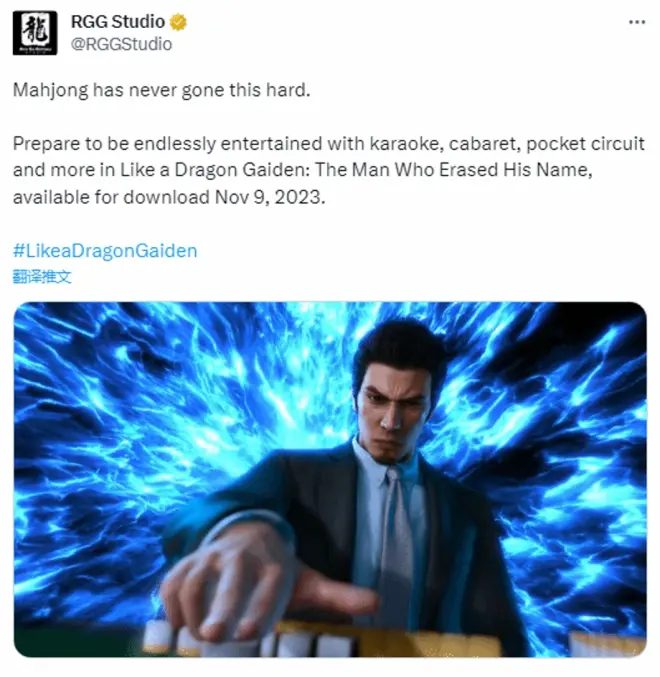Open the attached mahjong screenshot image
This screenshot has height=677, width=660.
[x=330, y=479]
